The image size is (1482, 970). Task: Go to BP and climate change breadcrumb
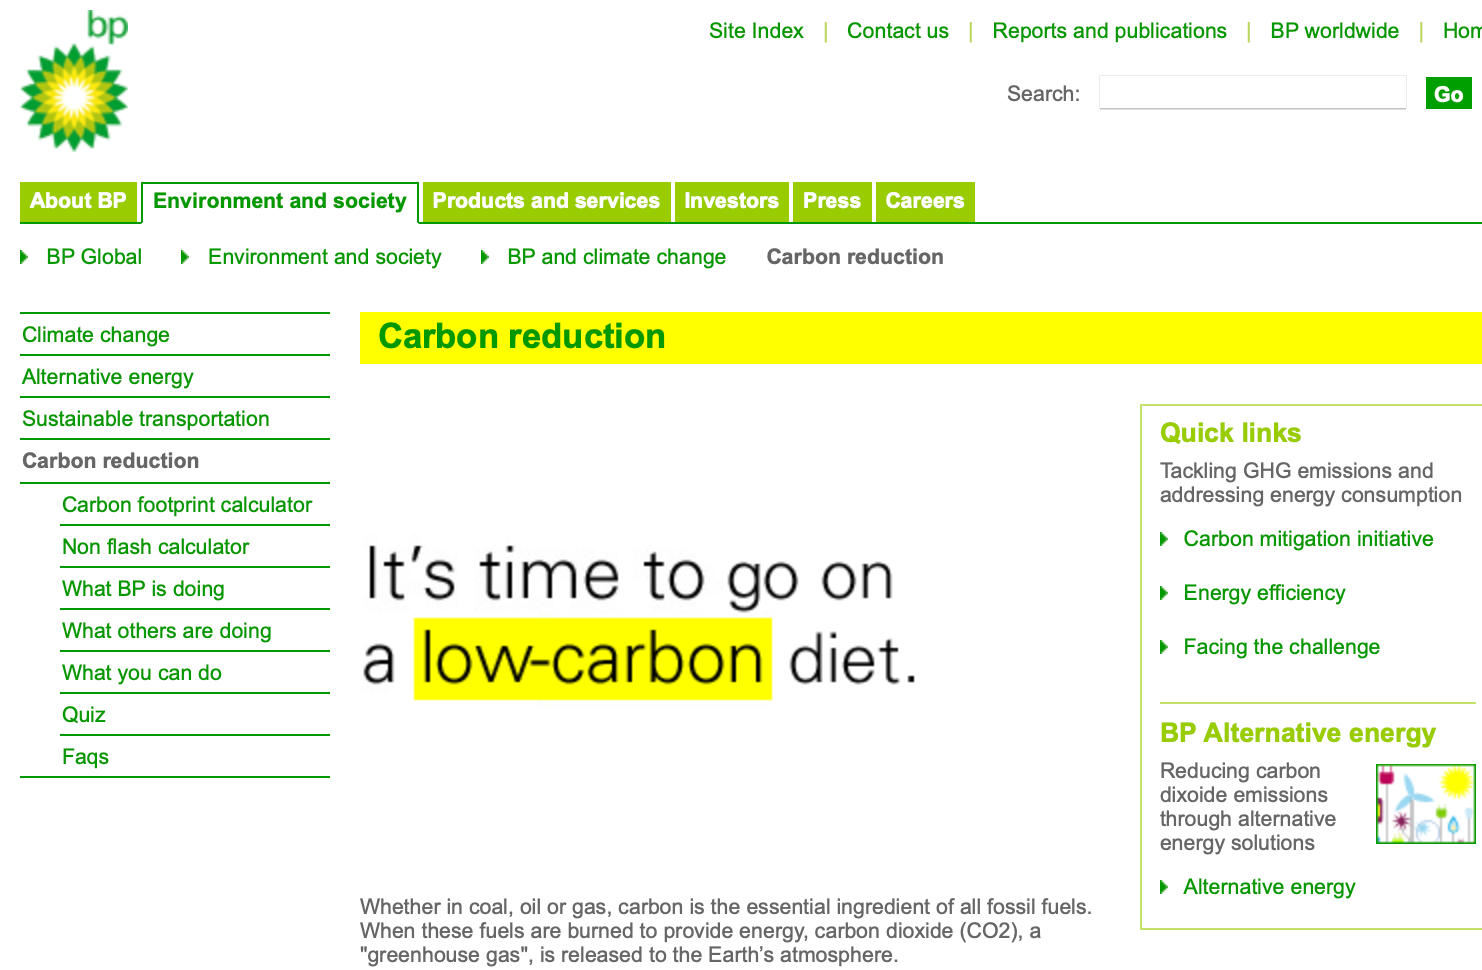616,257
